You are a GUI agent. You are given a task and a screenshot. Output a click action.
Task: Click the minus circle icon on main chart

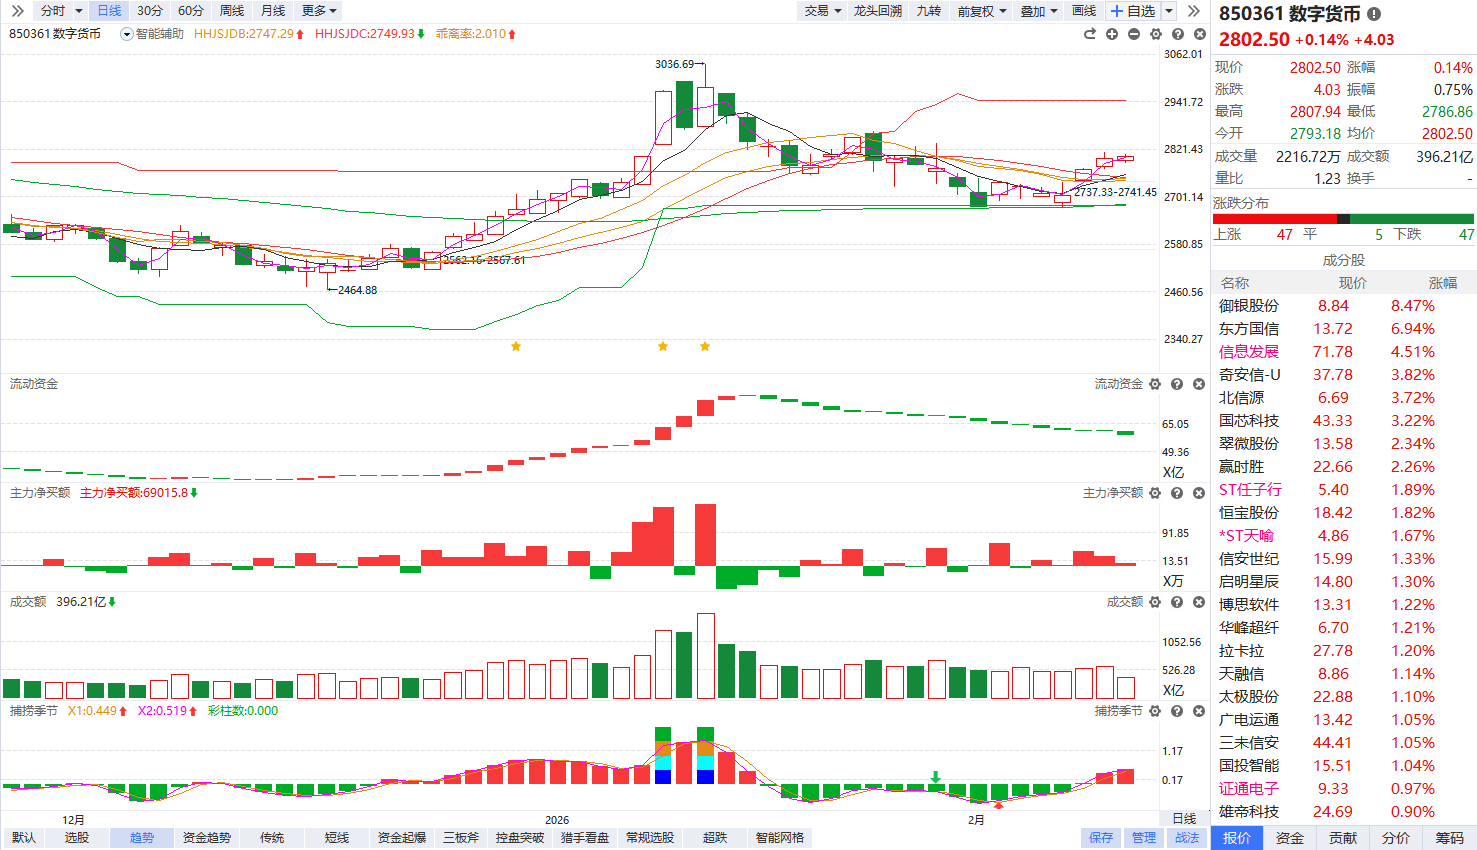tap(1134, 34)
